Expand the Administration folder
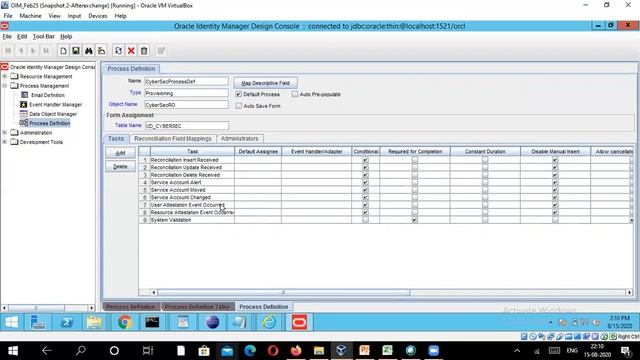 coord(4,133)
